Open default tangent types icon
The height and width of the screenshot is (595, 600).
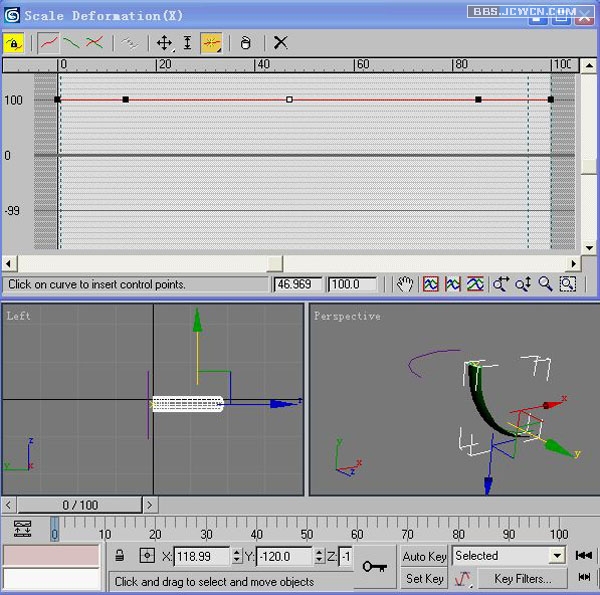coord(463,579)
